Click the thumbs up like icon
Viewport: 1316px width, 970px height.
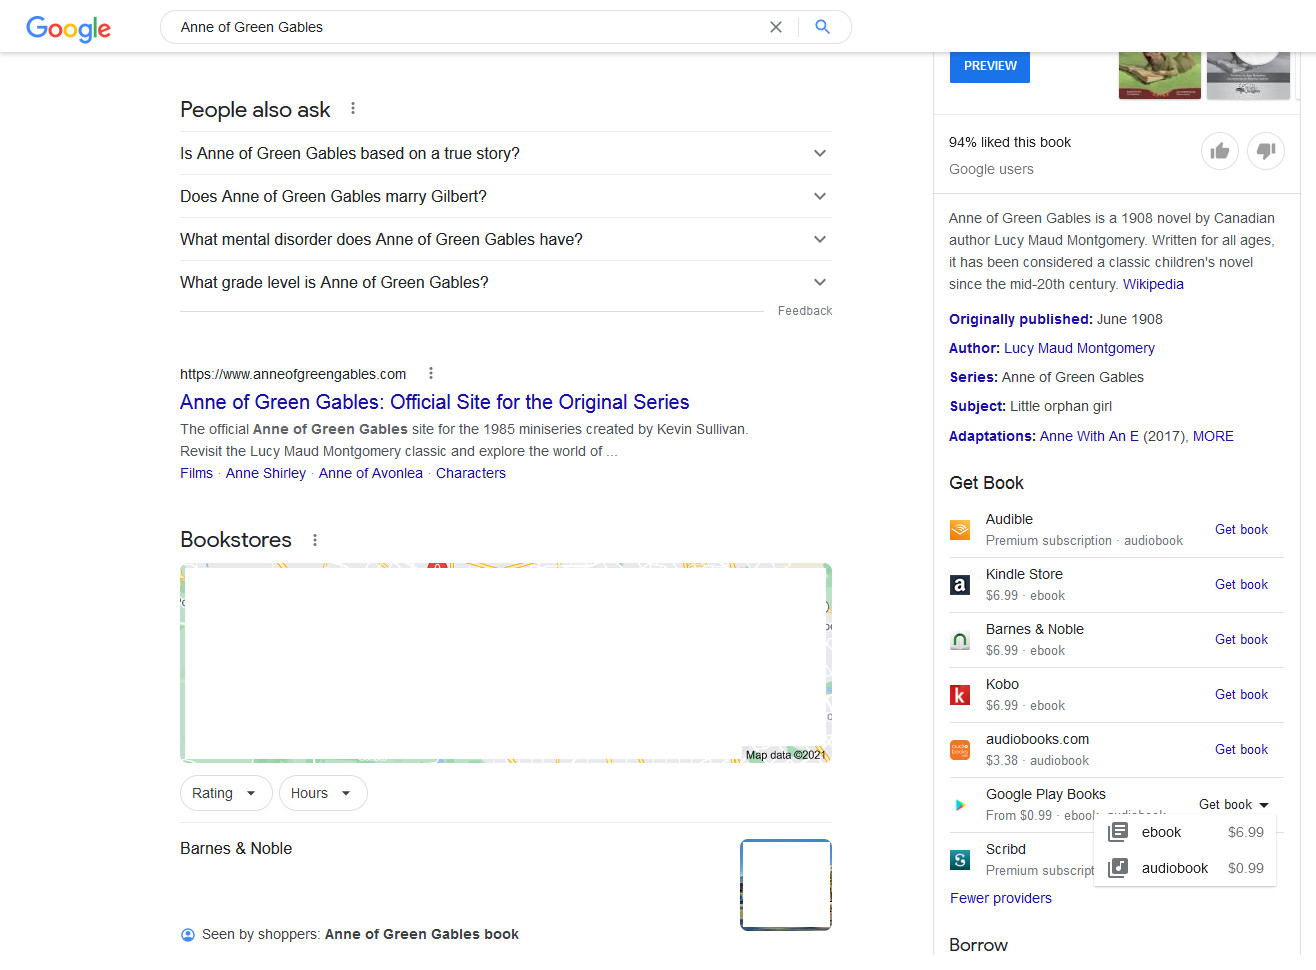pyautogui.click(x=1220, y=151)
